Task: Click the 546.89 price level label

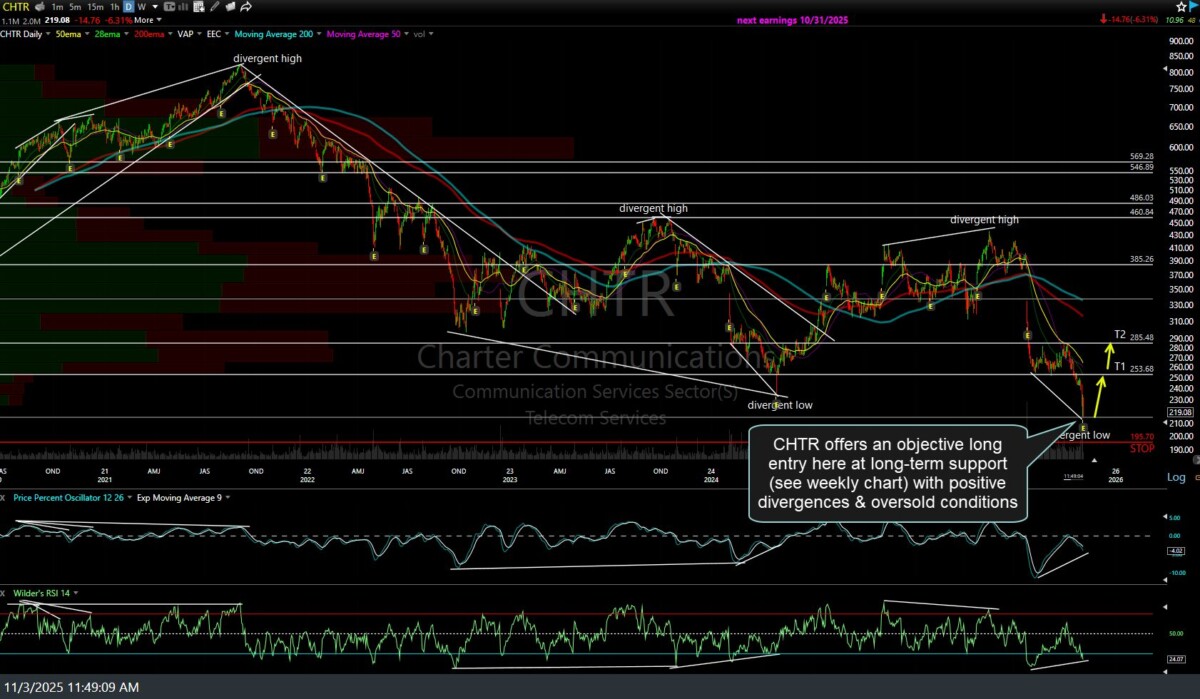Action: click(x=1142, y=166)
